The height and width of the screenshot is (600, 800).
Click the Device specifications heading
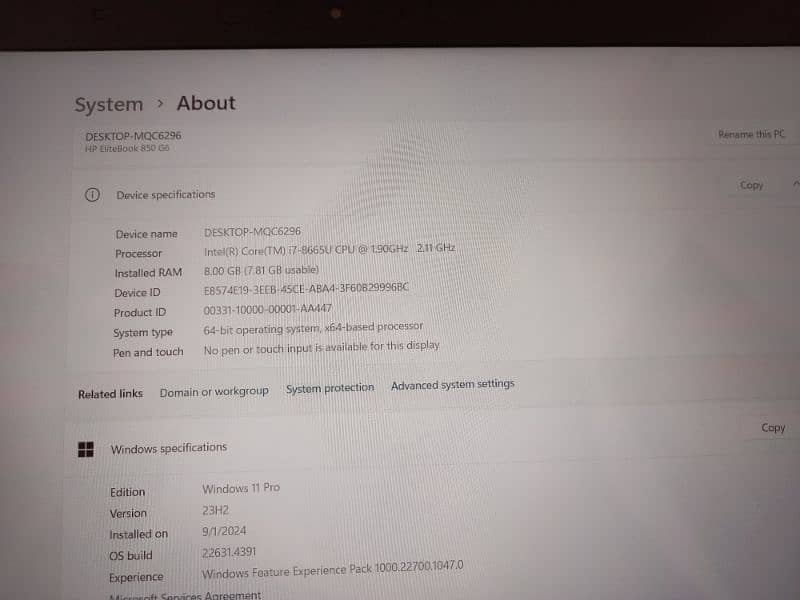click(166, 194)
